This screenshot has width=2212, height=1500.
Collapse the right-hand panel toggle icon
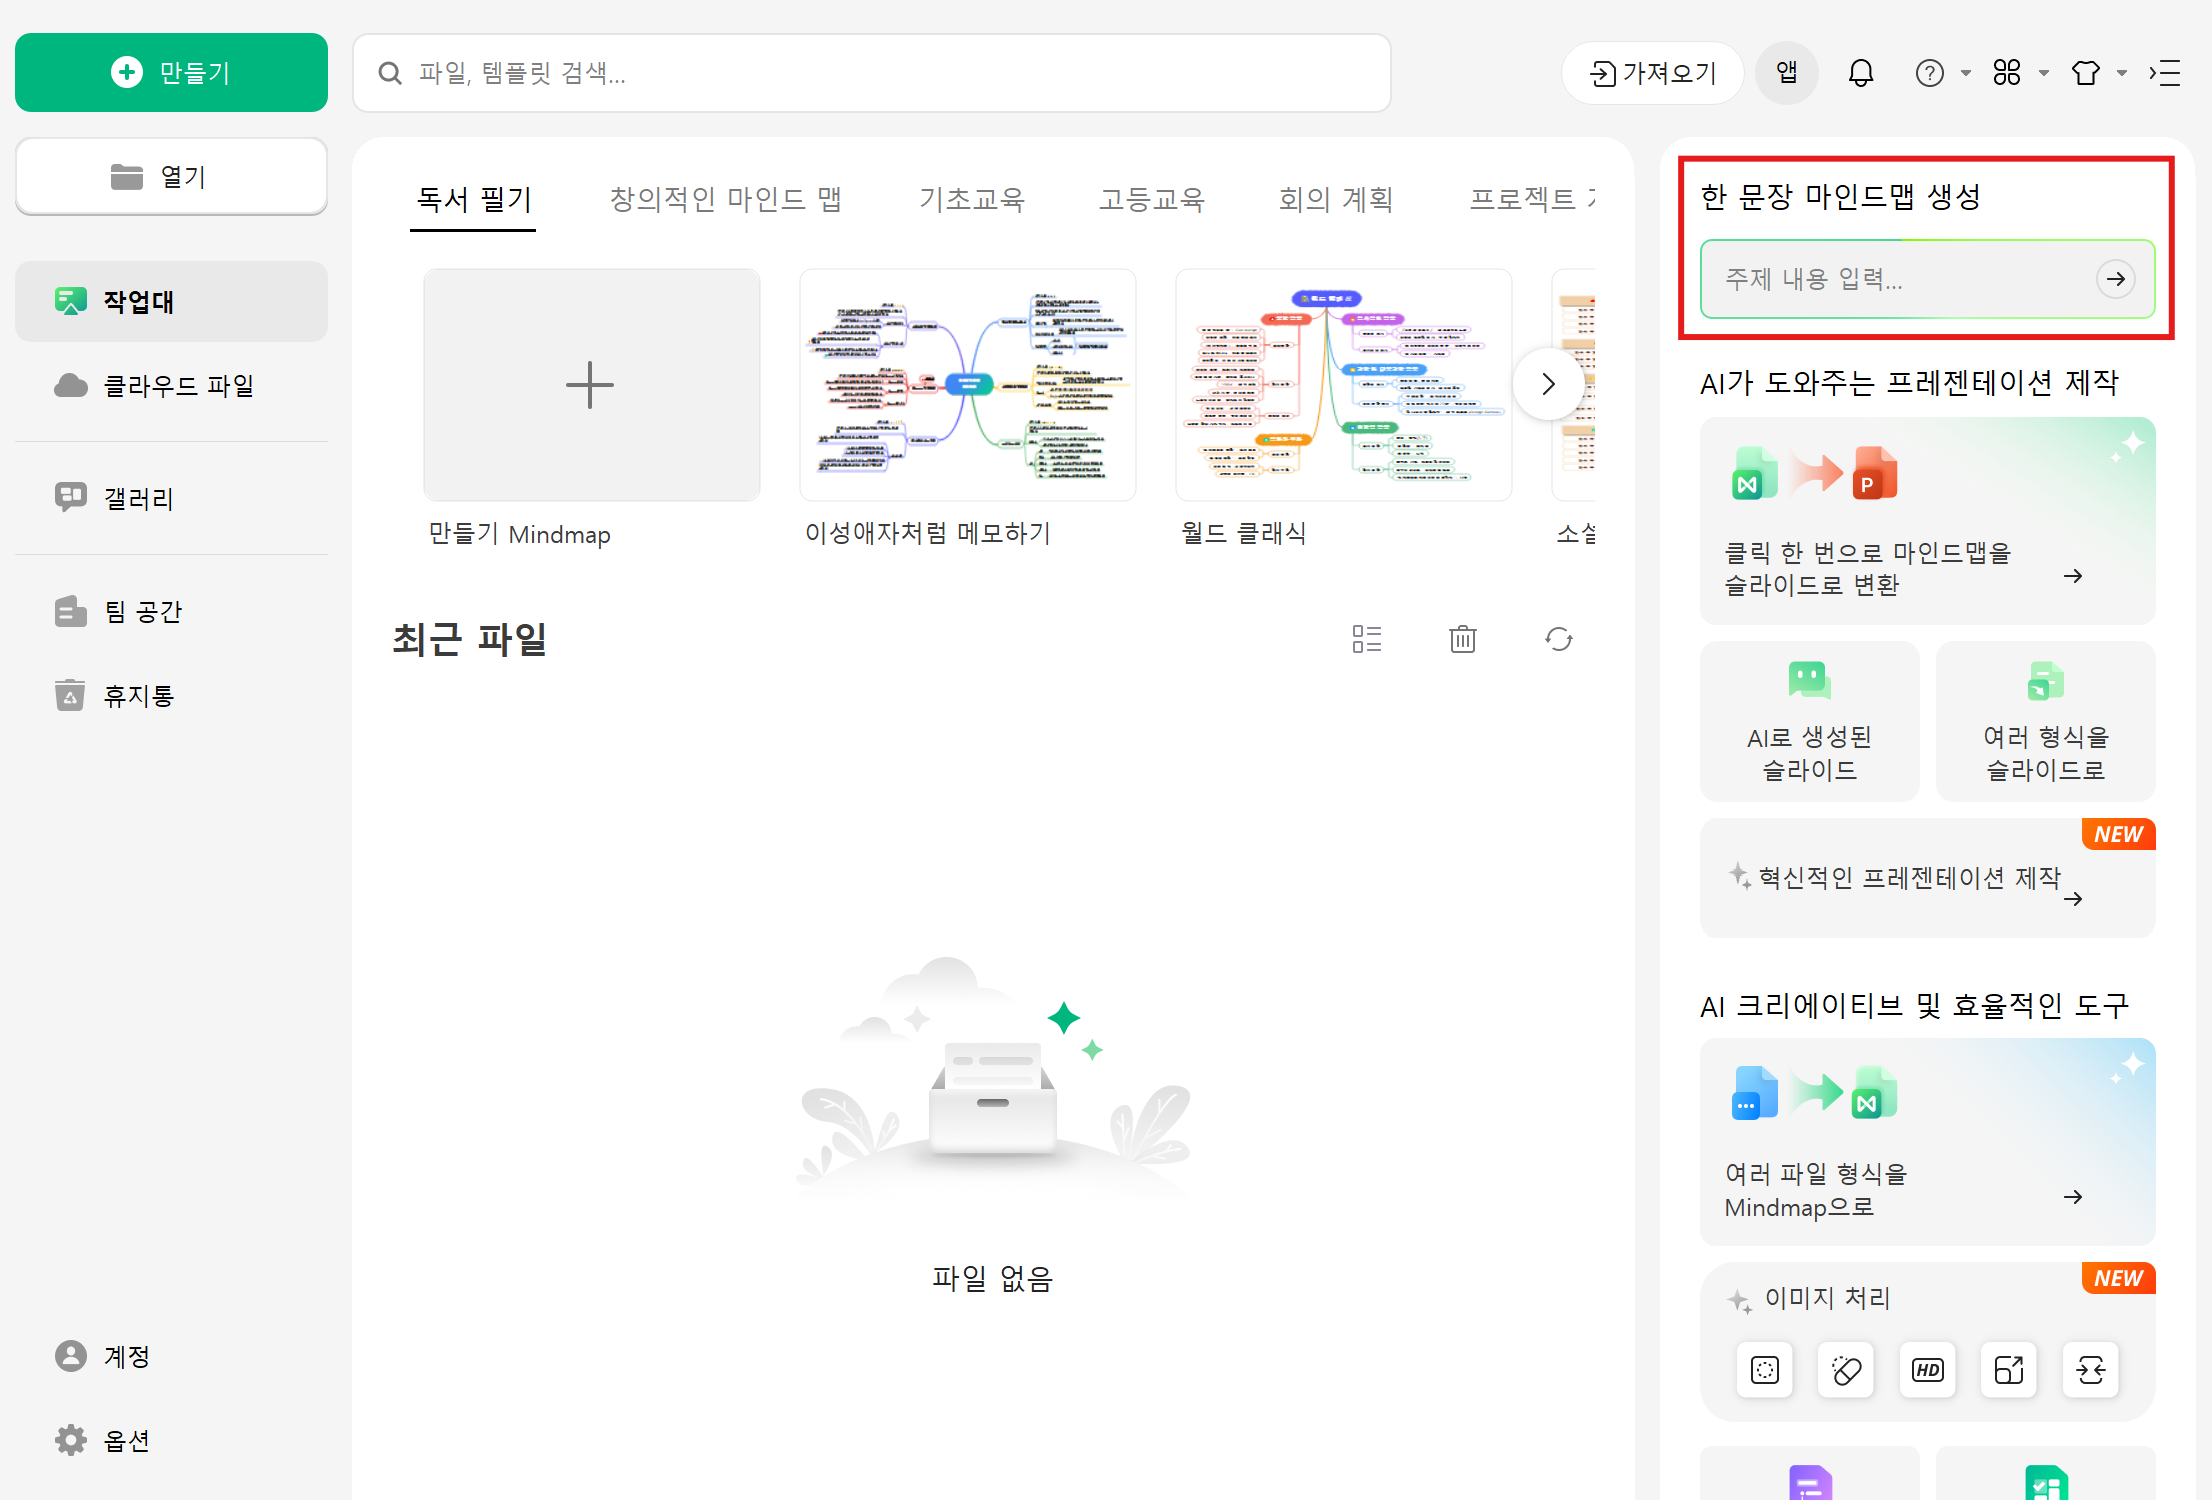tap(2165, 73)
